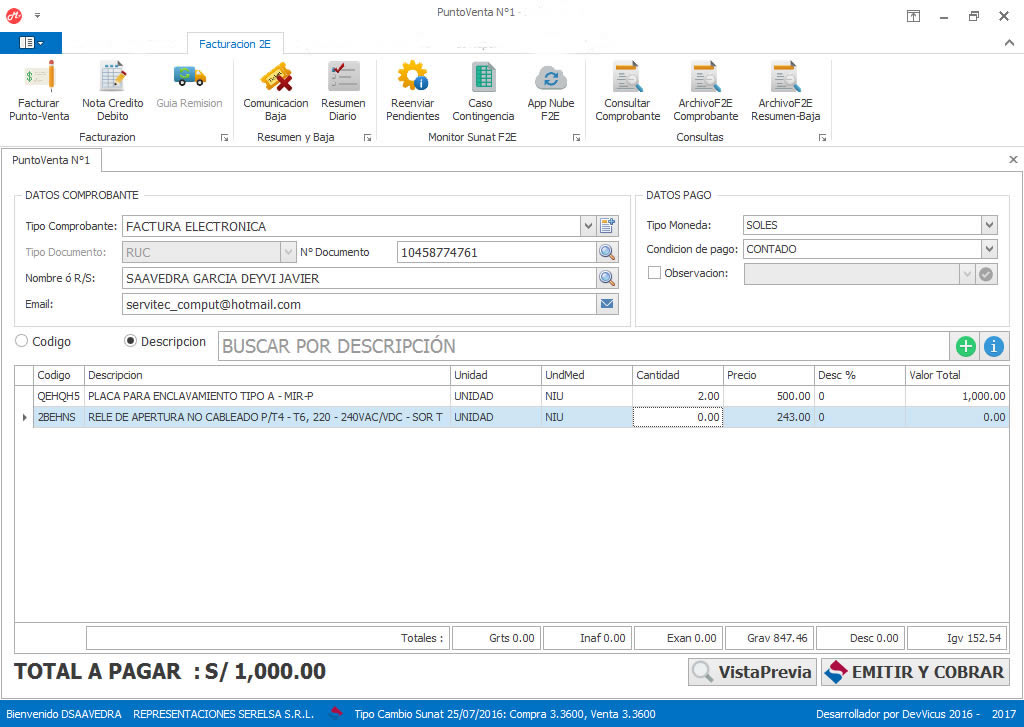Click the row indicator arrow of 2BEHNS
Viewport: 1024px width, 727px height.
click(24, 417)
